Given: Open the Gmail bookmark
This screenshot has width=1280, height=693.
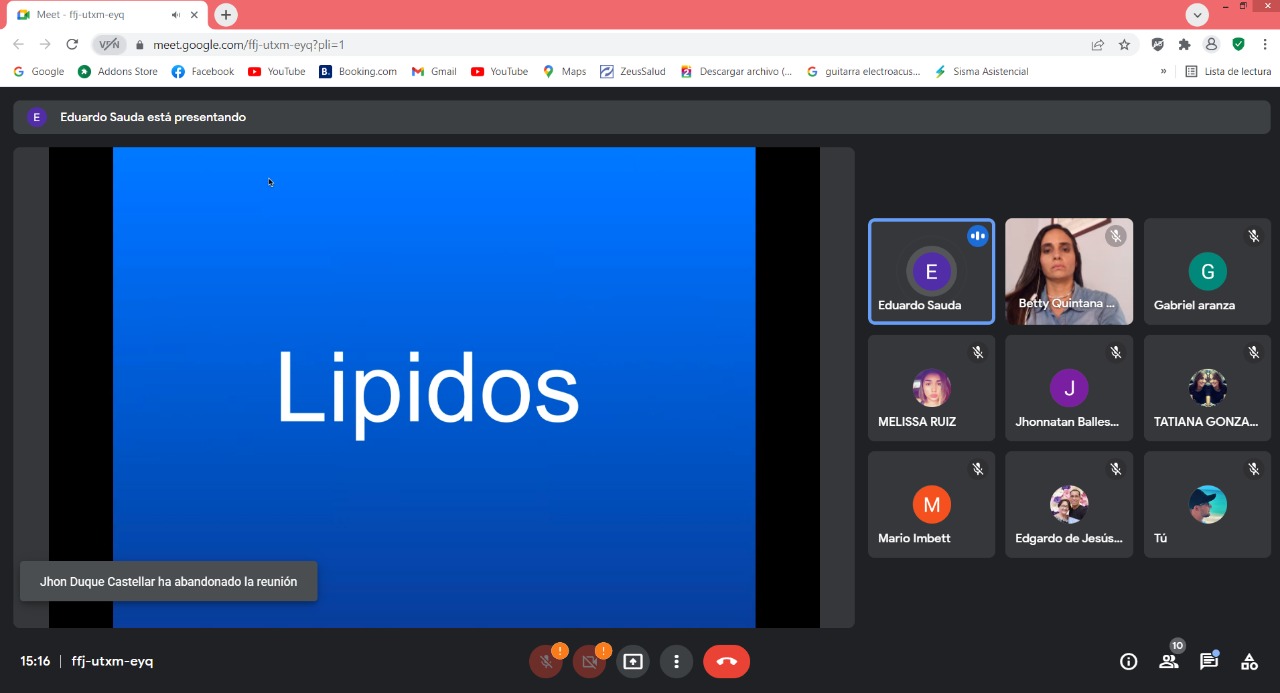Looking at the screenshot, I should (x=434, y=72).
